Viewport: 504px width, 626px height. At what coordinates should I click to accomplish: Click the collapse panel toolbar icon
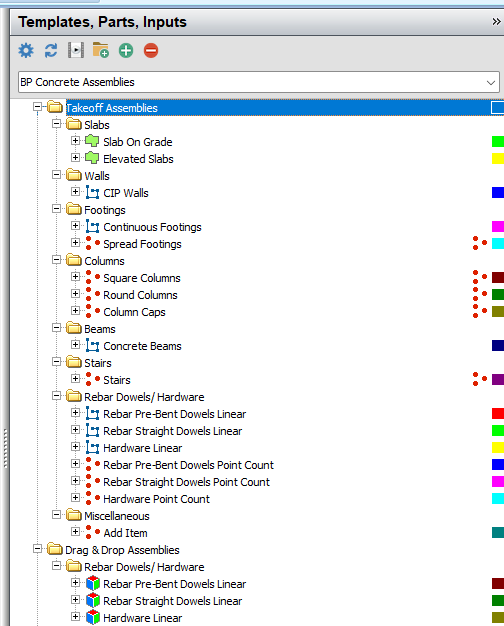76,50
